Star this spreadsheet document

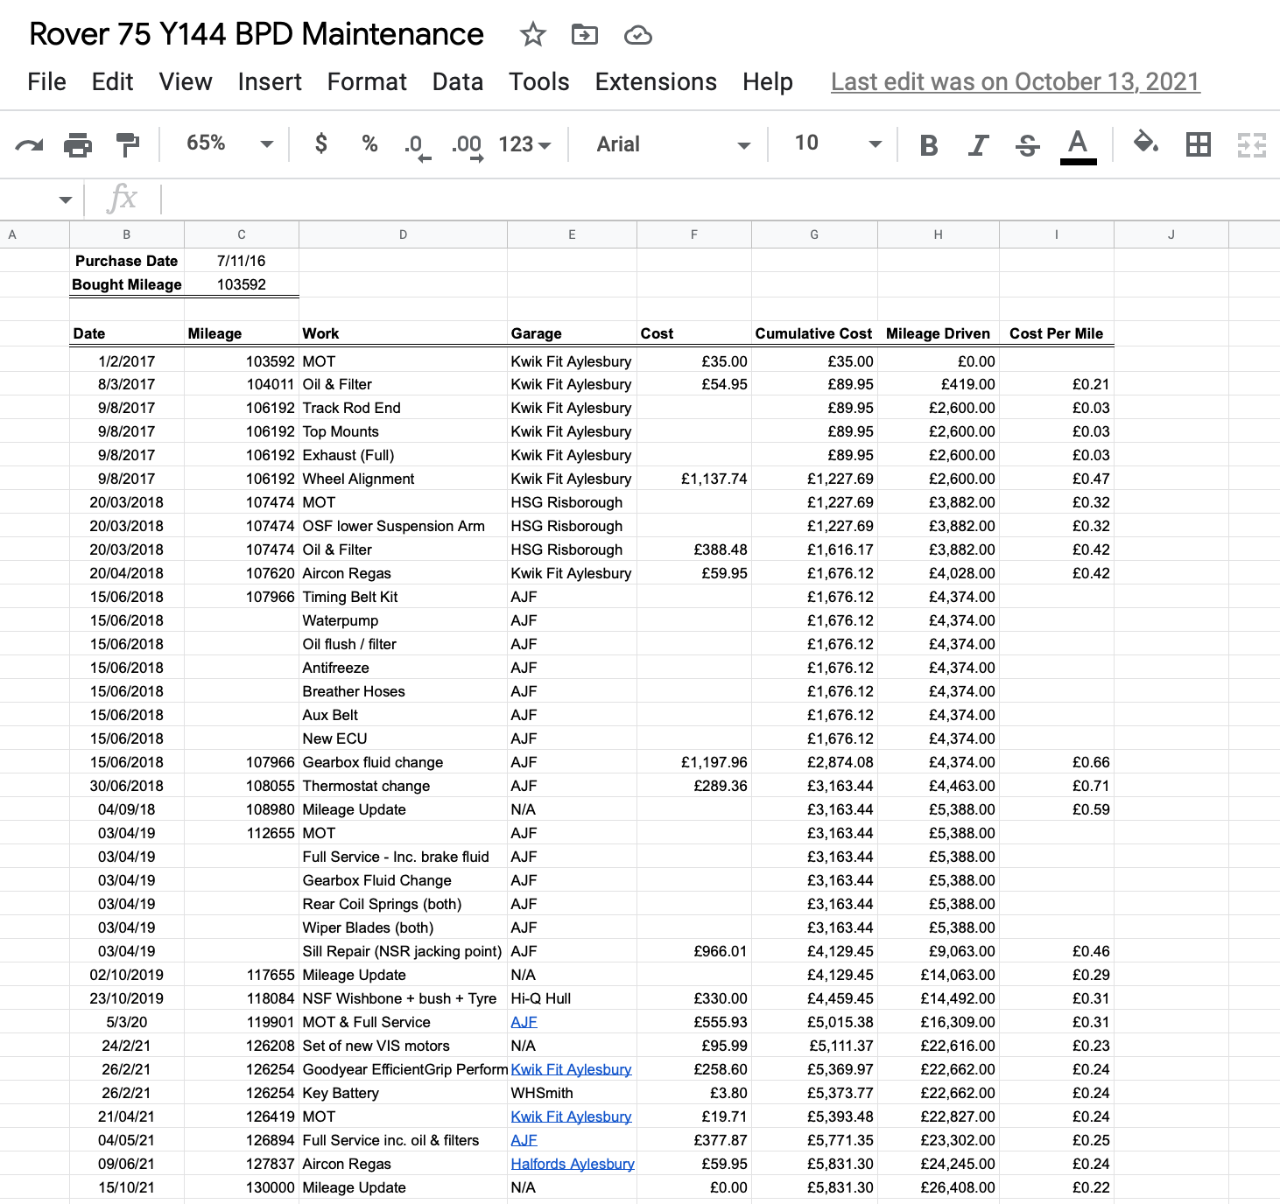point(533,35)
